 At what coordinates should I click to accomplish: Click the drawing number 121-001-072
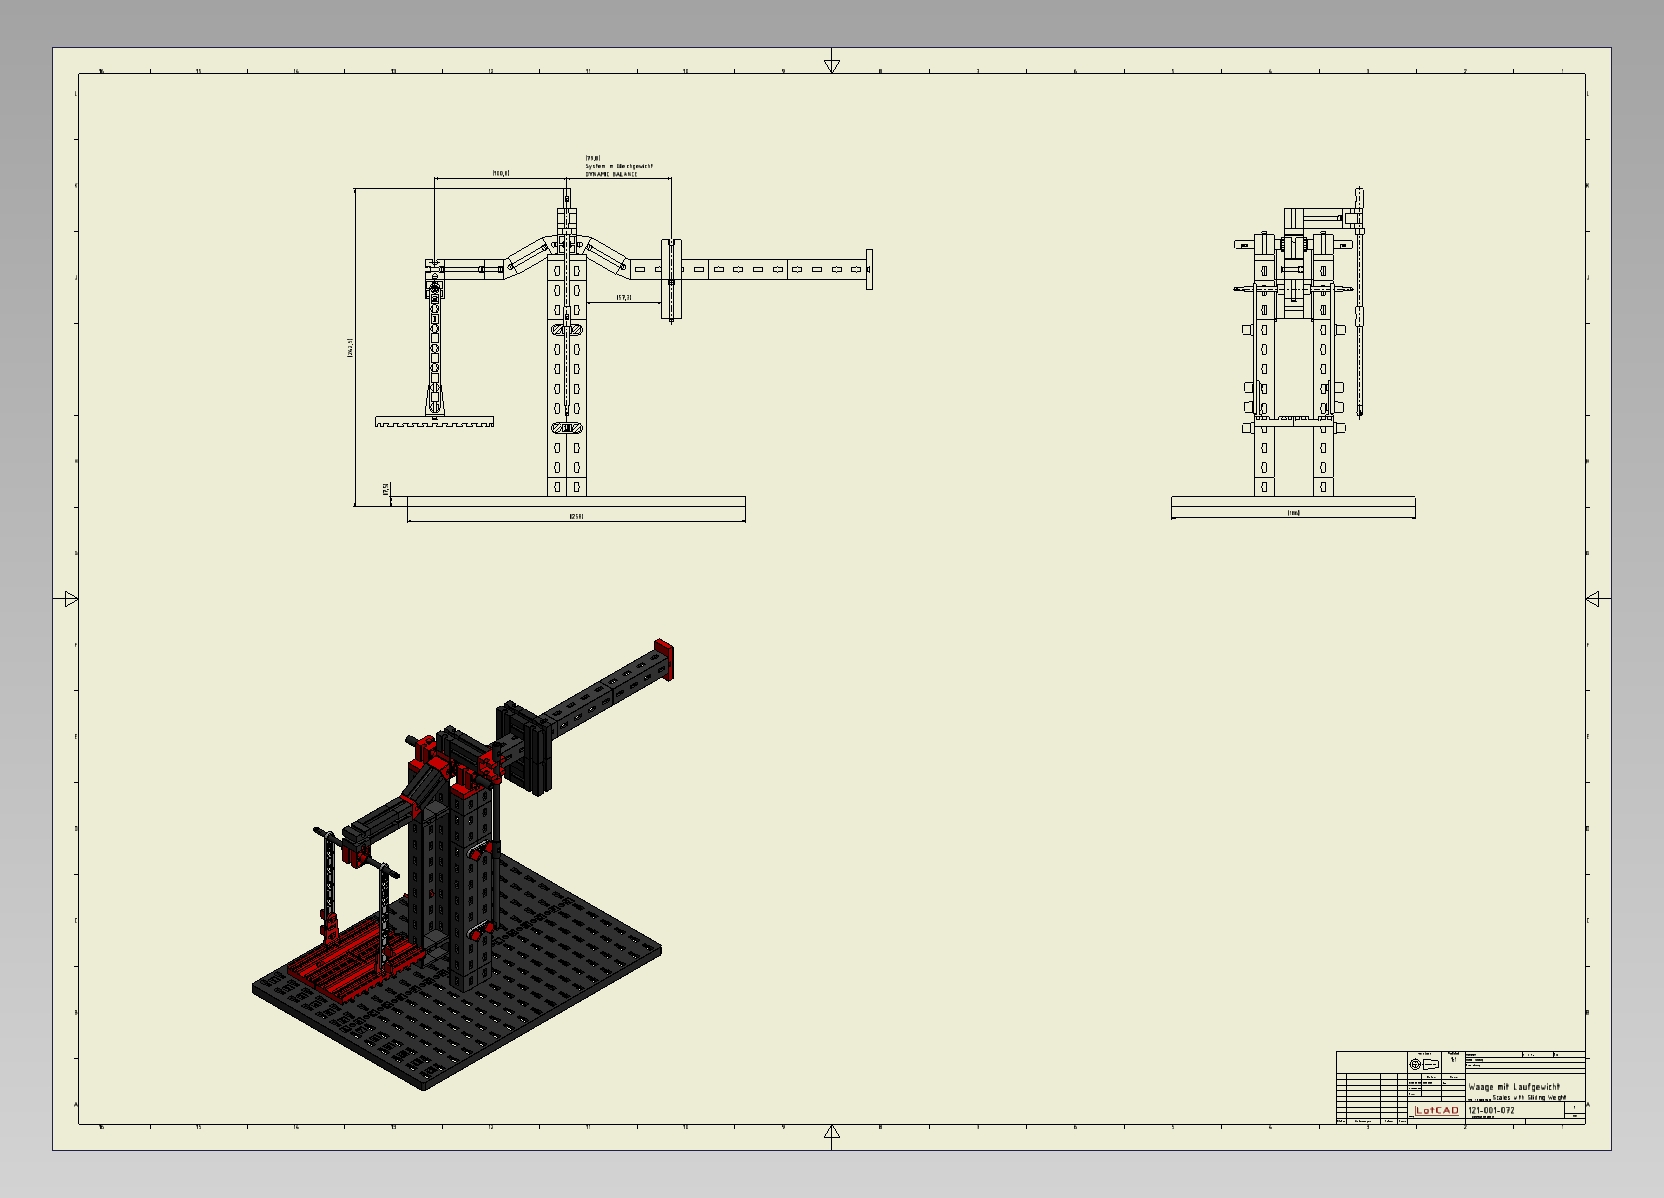[x=1491, y=1110]
